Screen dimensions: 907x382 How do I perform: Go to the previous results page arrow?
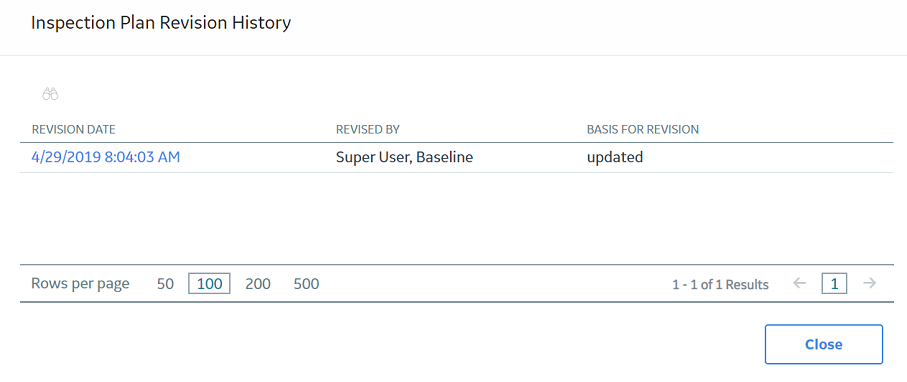click(799, 283)
